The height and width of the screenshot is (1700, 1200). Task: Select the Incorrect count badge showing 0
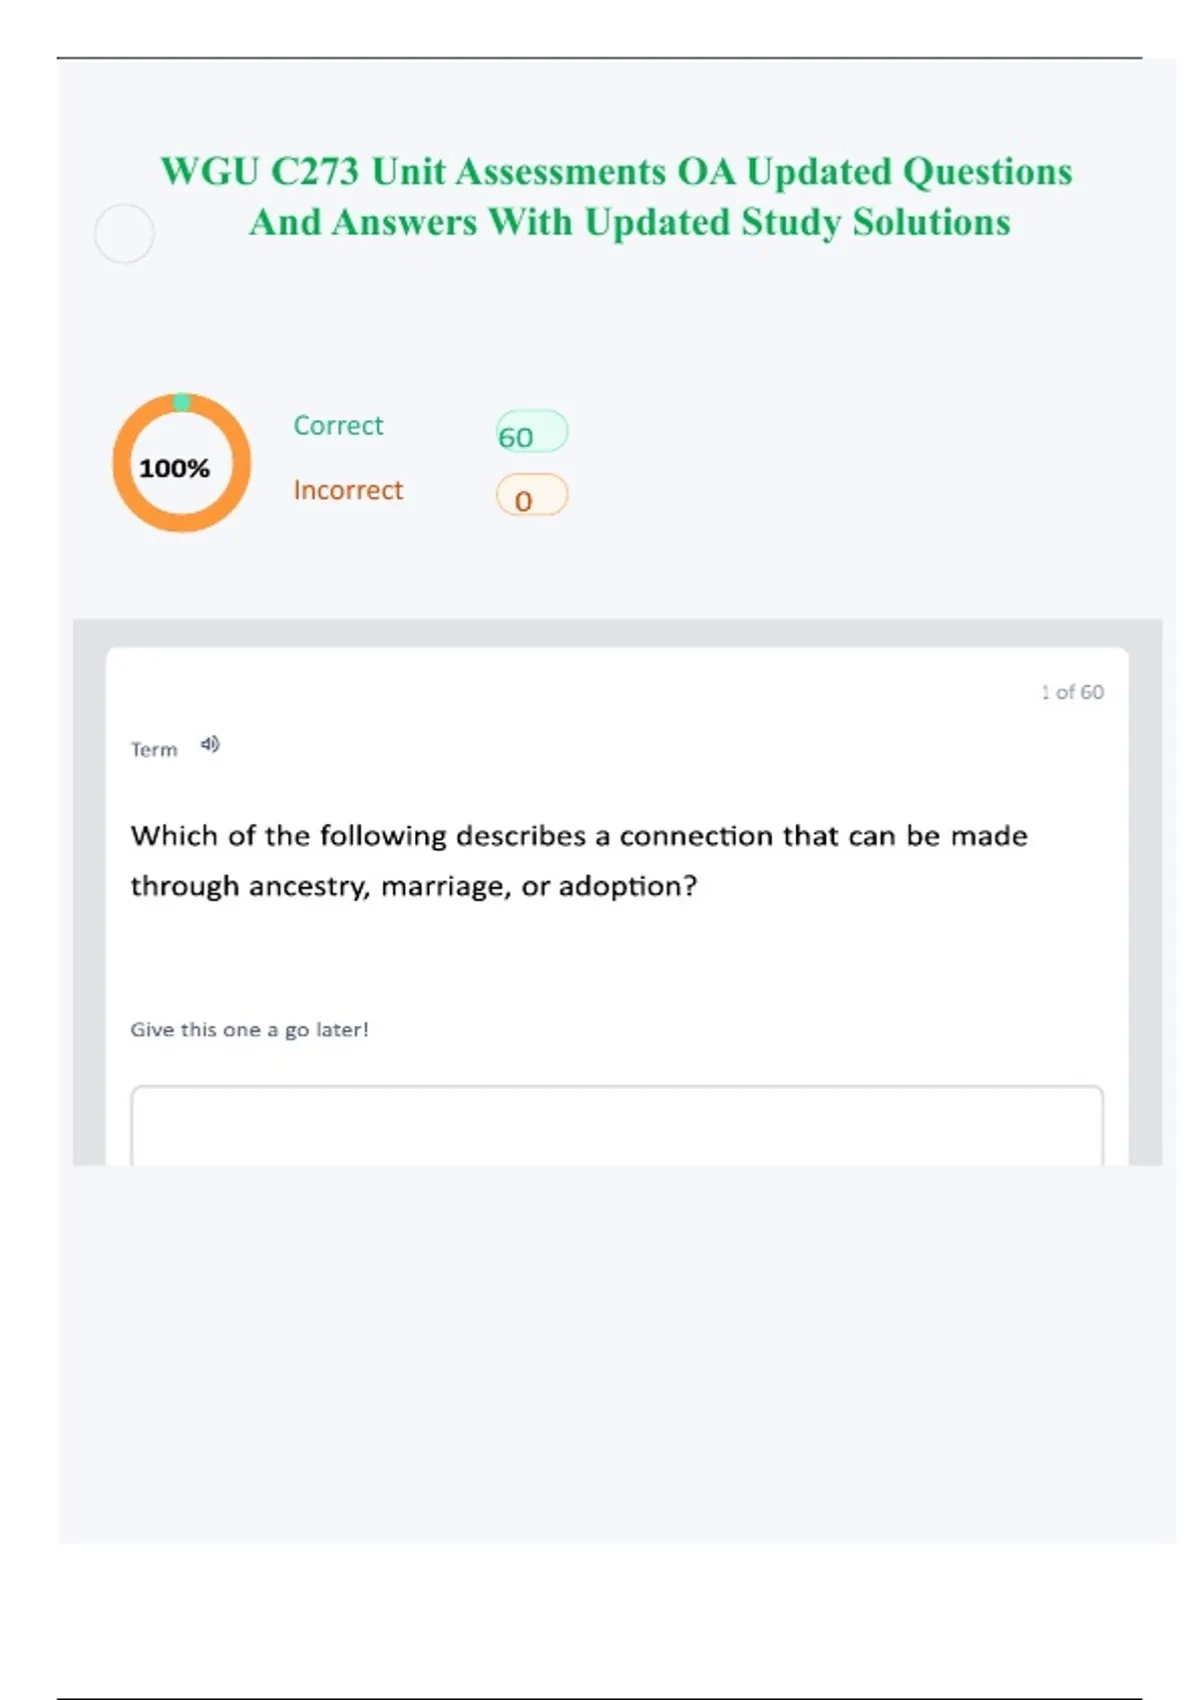coord(531,497)
